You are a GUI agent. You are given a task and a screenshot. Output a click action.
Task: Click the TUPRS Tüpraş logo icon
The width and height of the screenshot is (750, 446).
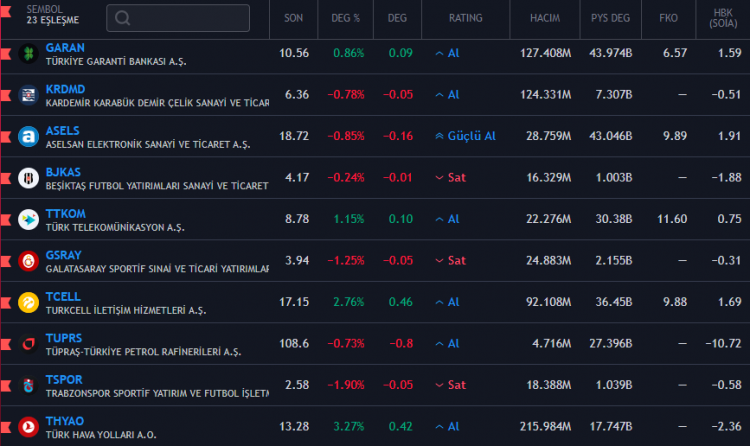pos(28,344)
